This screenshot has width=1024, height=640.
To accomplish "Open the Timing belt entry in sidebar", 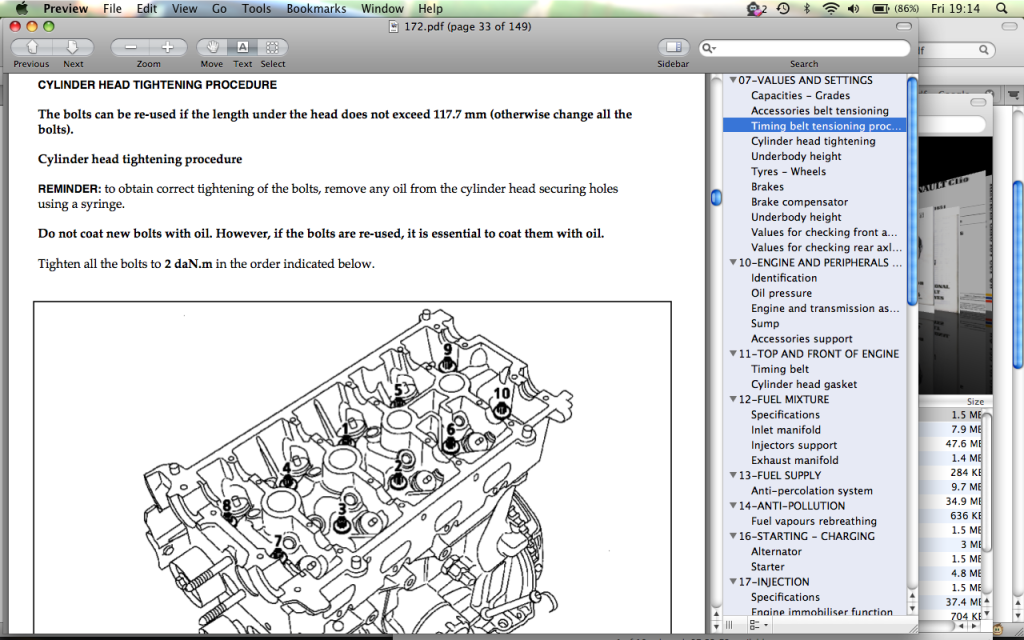I will [x=780, y=369].
